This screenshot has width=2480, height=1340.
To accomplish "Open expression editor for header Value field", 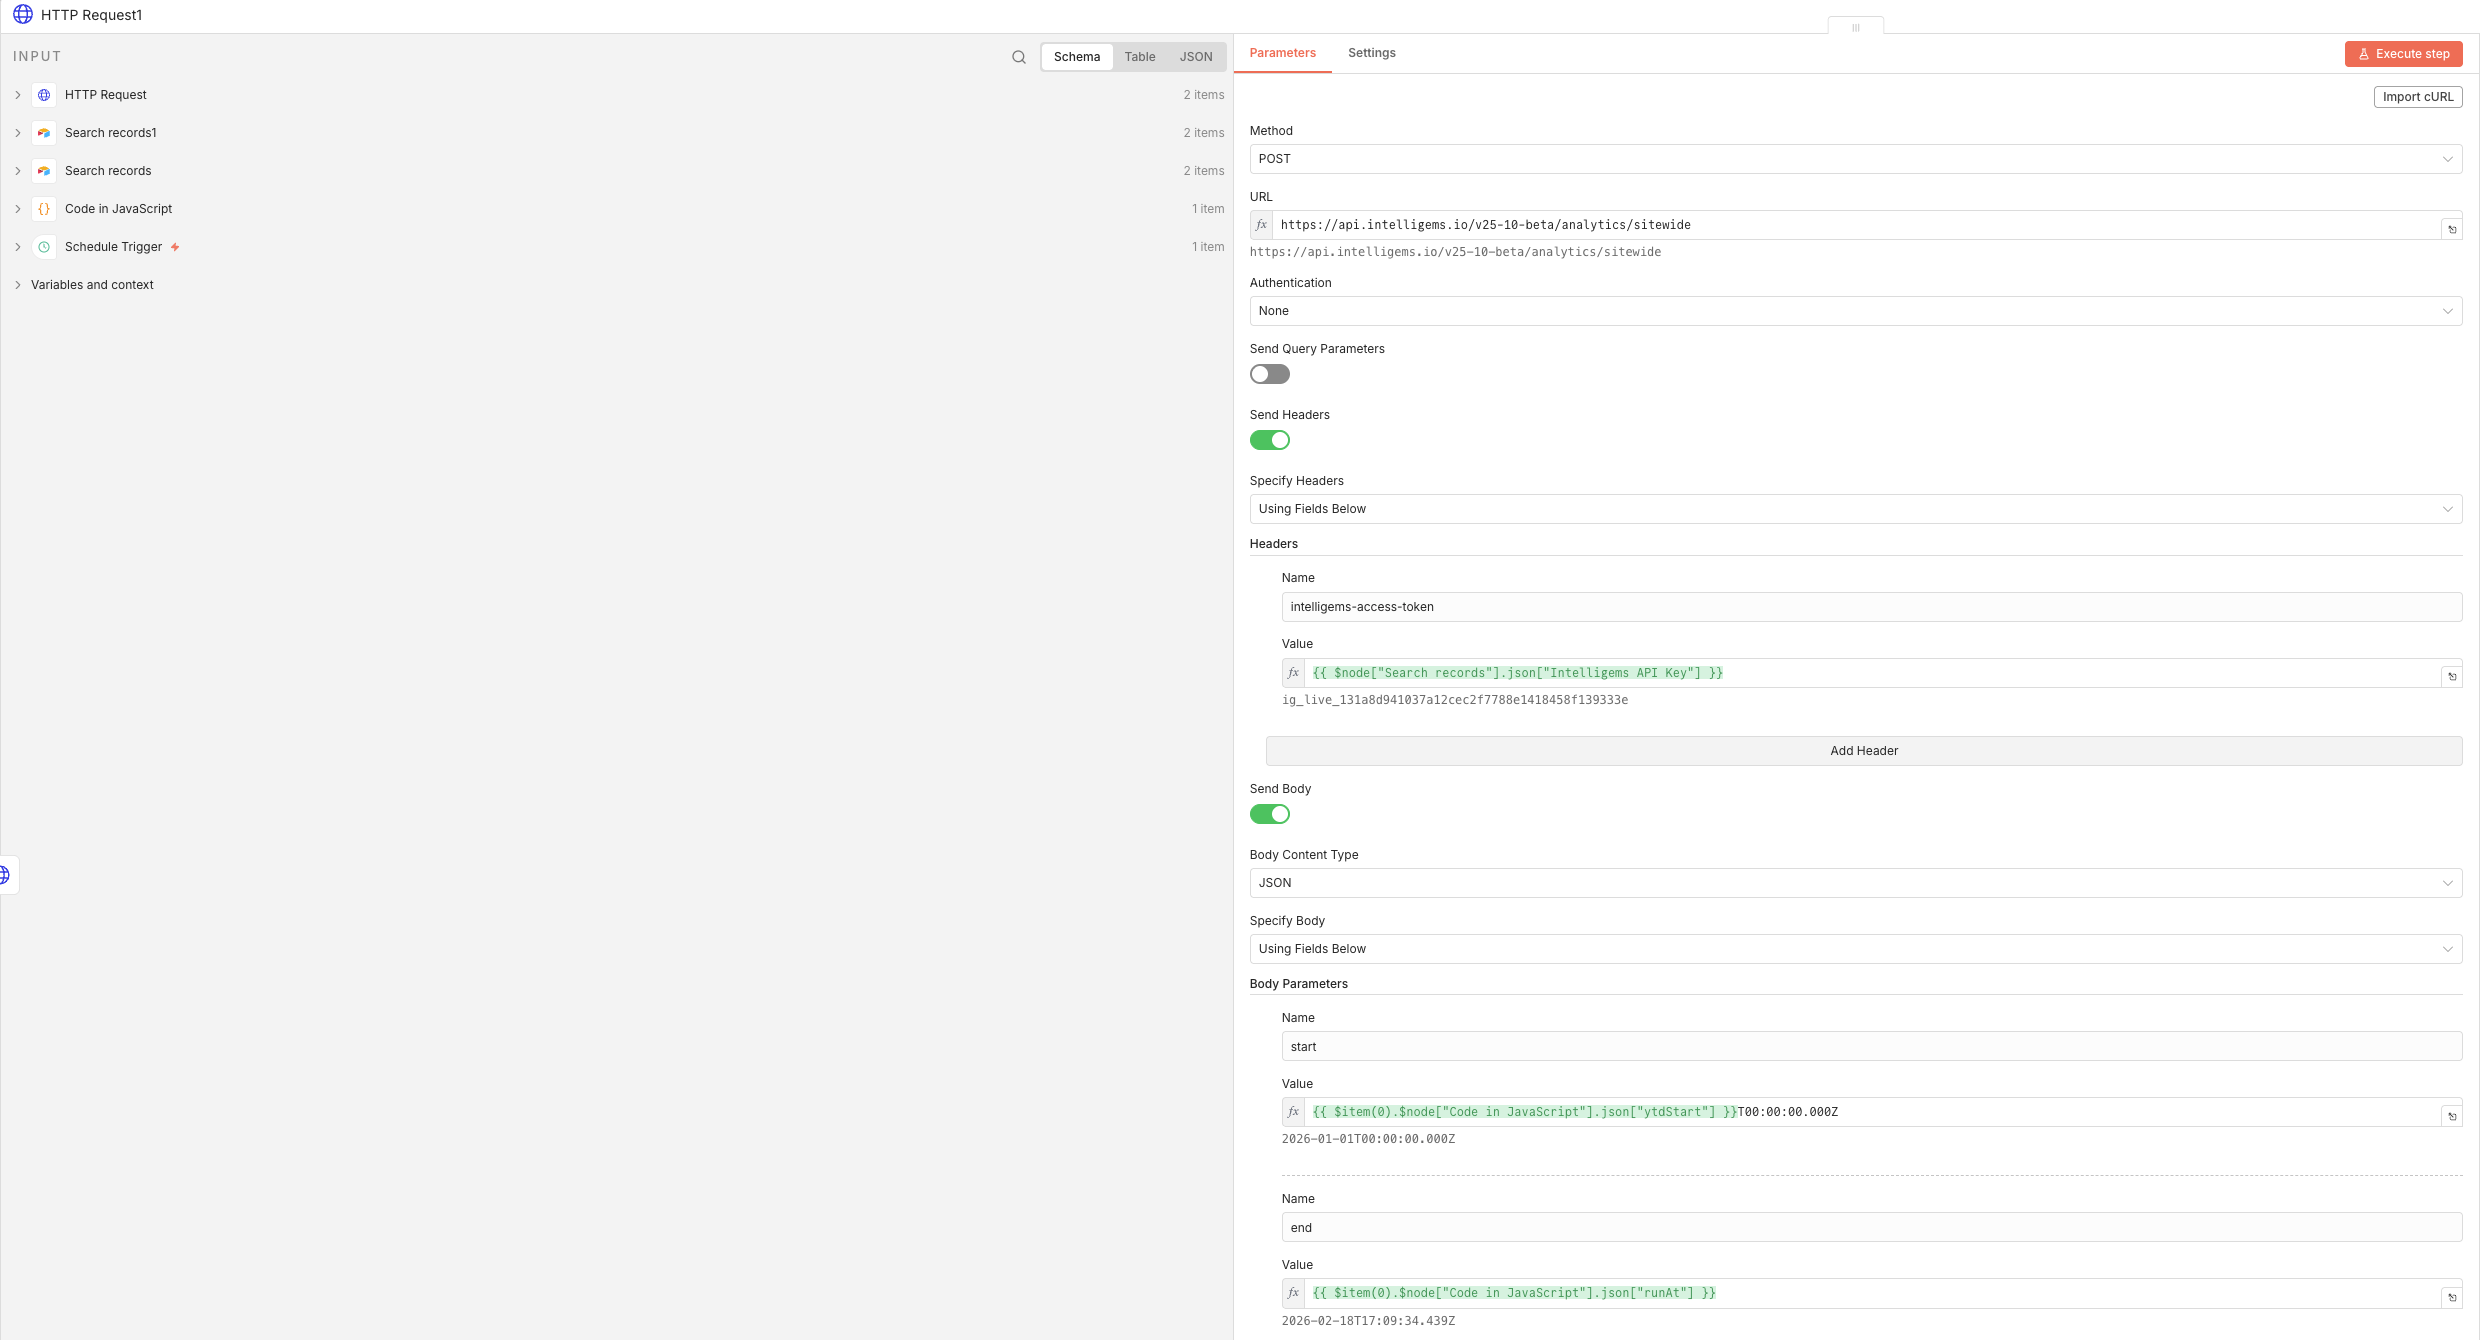I will [2451, 676].
